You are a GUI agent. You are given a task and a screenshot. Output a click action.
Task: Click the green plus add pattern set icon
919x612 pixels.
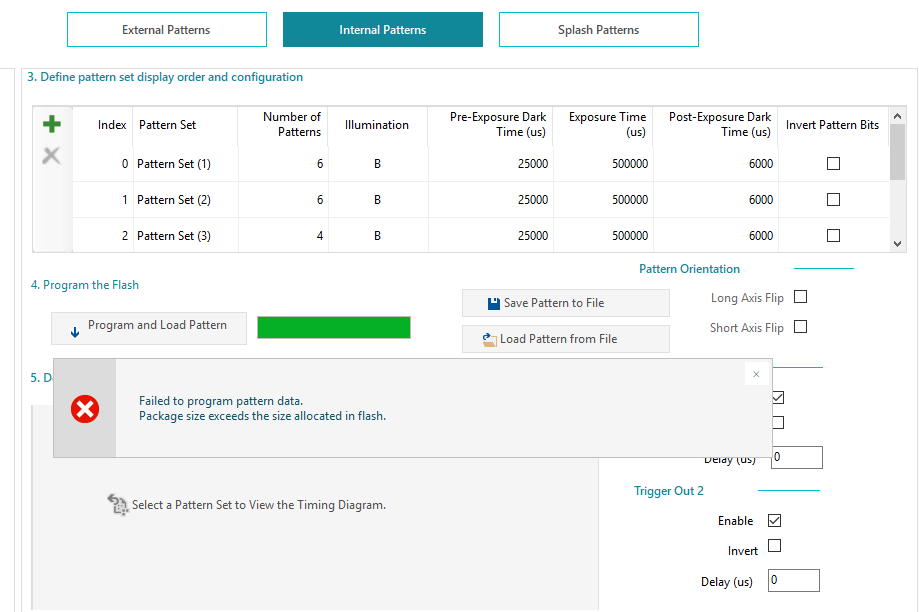[x=52, y=125]
